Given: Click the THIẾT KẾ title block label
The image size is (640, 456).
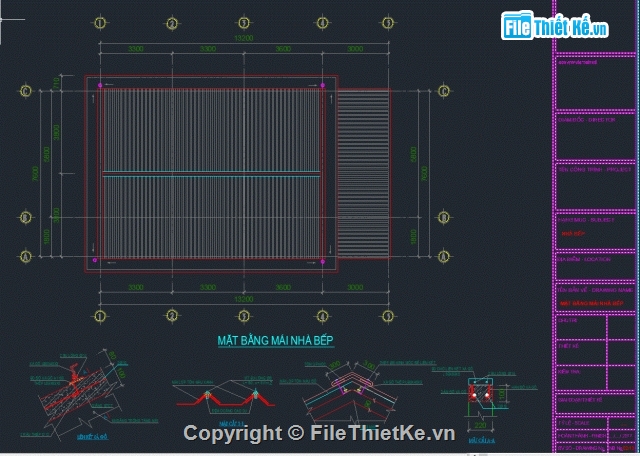Looking at the screenshot, I should (x=568, y=347).
